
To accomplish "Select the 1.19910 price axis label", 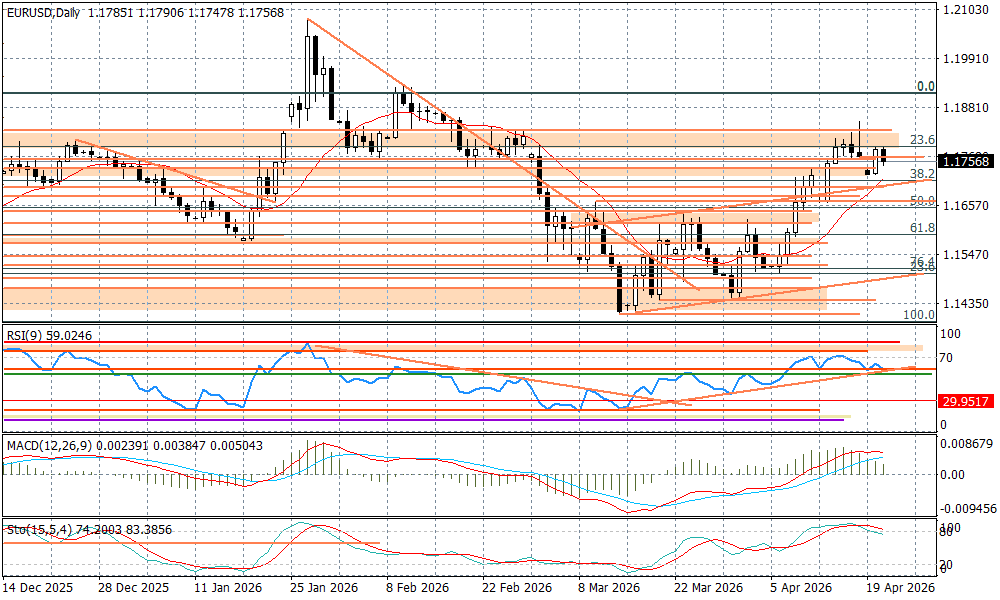I will (x=965, y=59).
